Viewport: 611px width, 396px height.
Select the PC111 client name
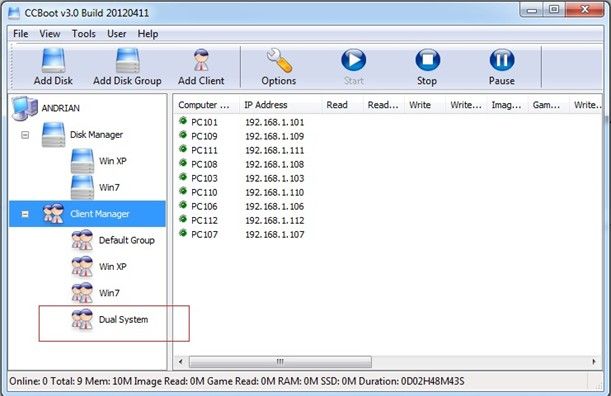pyautogui.click(x=204, y=150)
